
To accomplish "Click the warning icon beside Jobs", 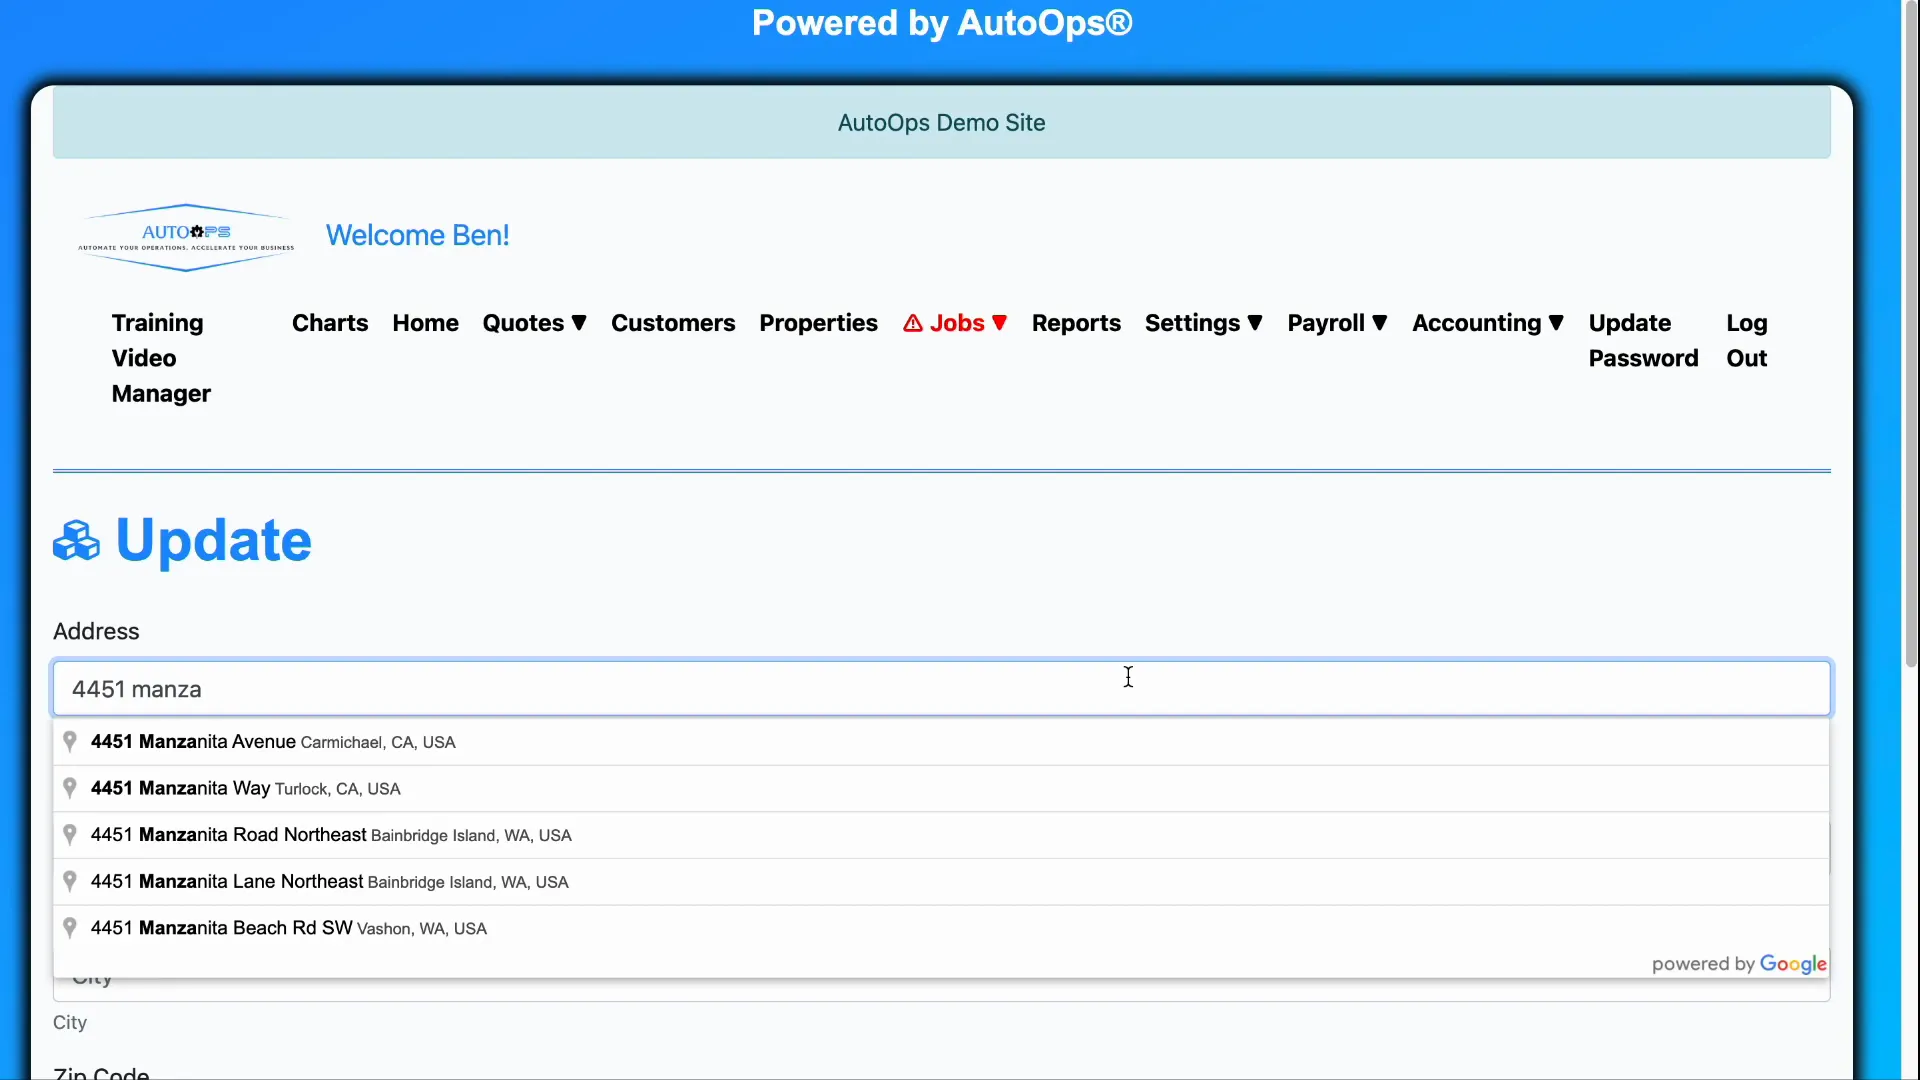I will (x=913, y=323).
